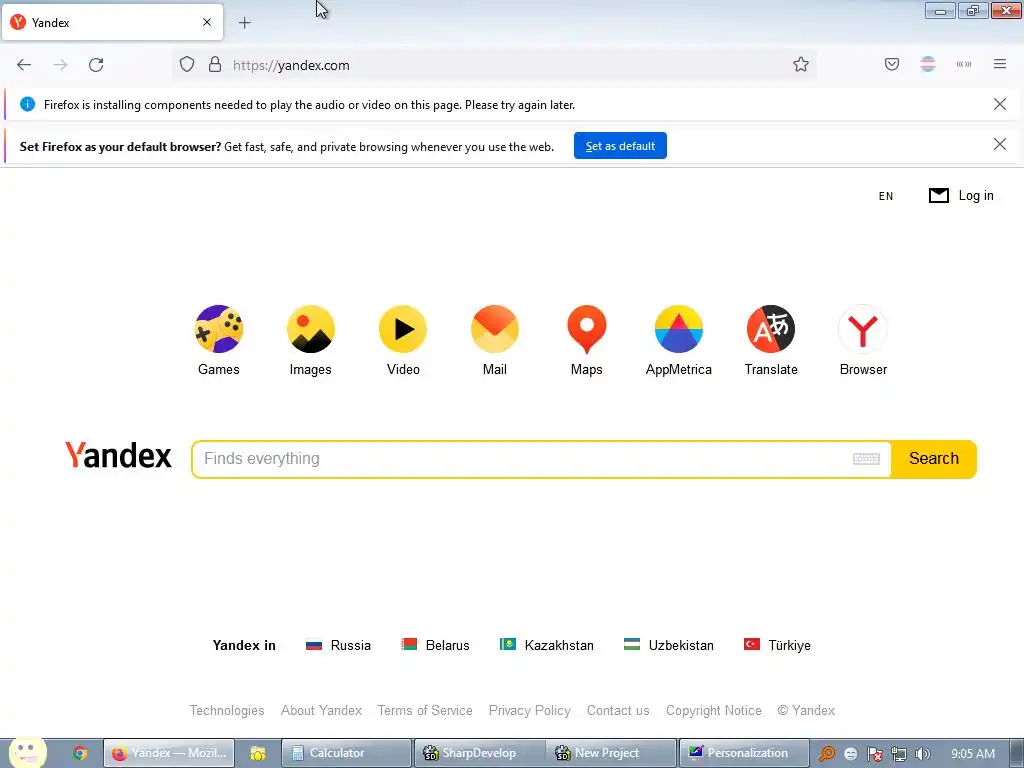Open Yandex in Kazakhstan

tap(547, 645)
